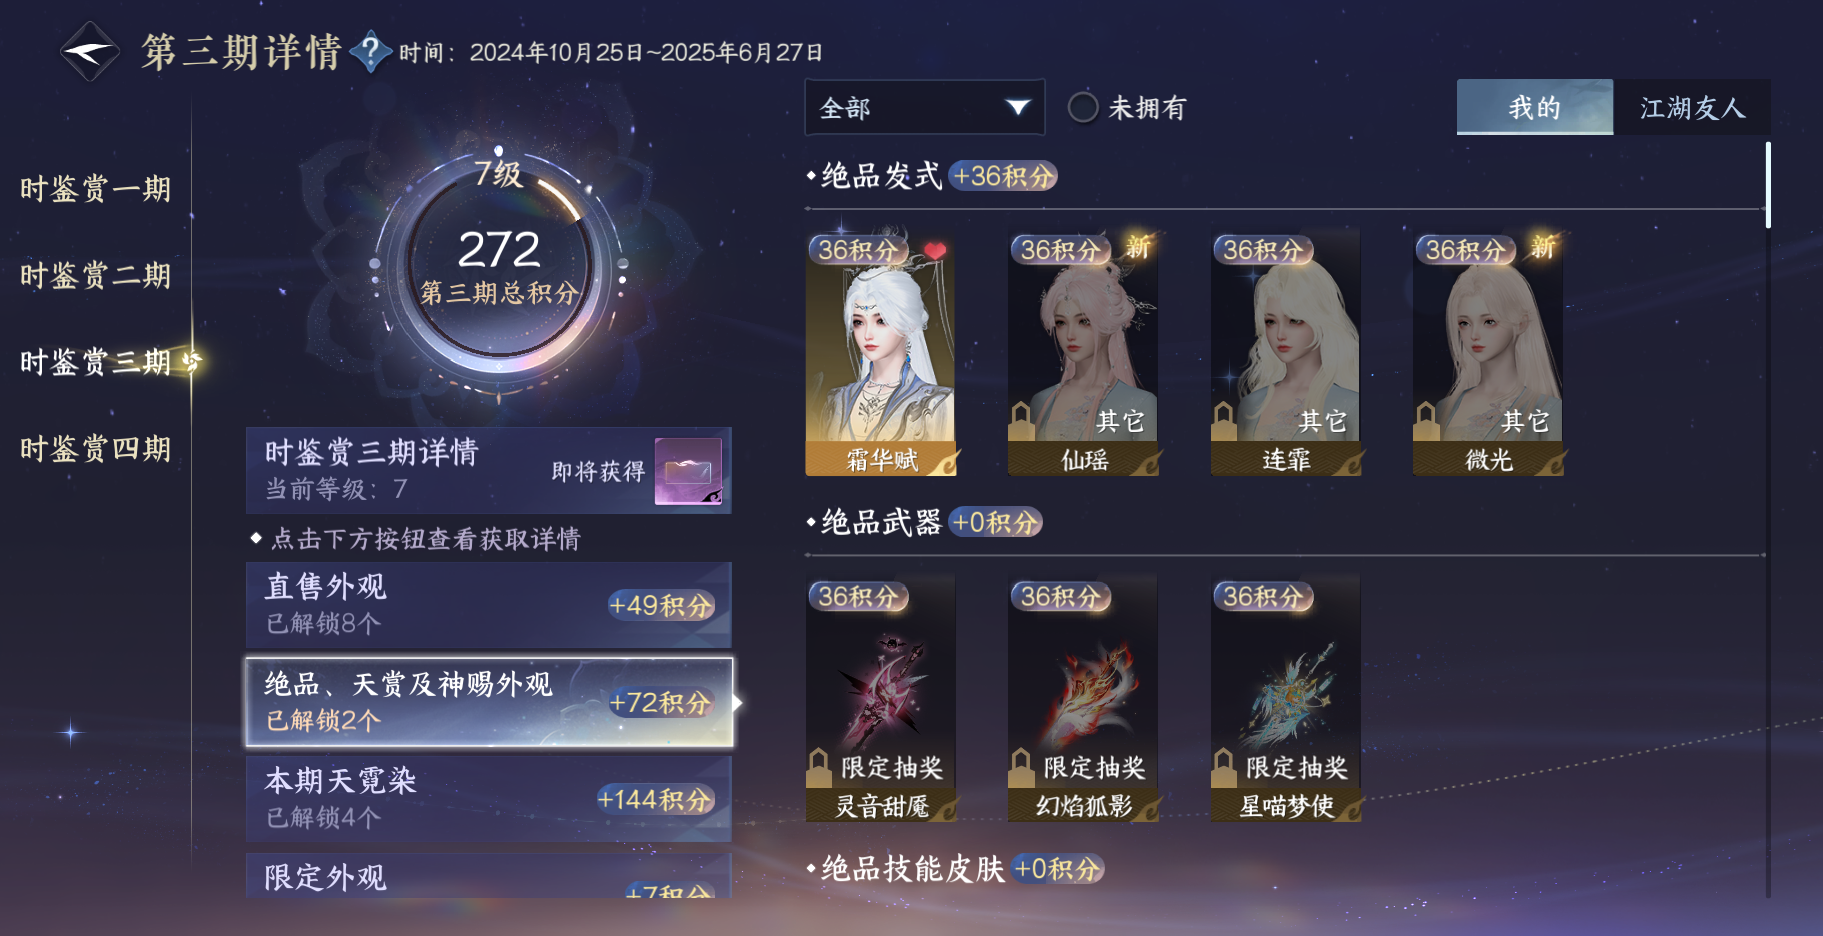The width and height of the screenshot is (1823, 936).
Task: Click the 直售外观 +49积分 button
Action: [489, 604]
